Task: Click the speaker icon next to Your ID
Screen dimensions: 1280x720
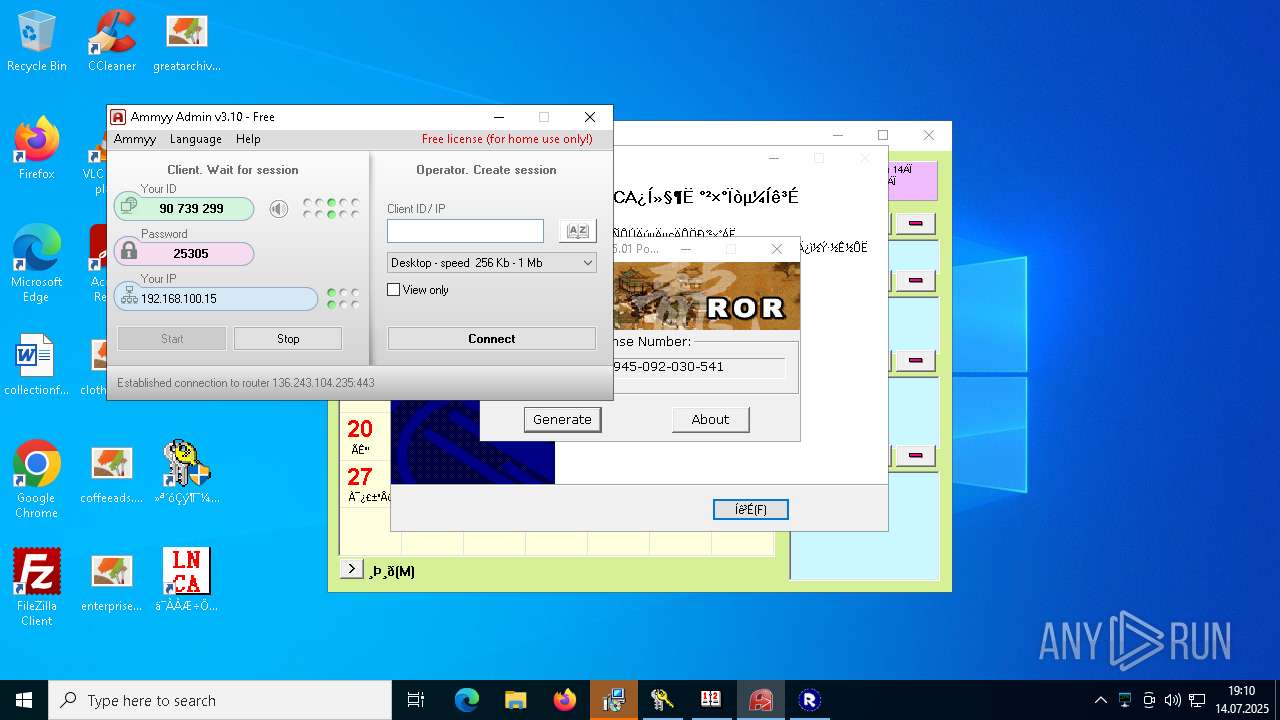Action: [278, 208]
